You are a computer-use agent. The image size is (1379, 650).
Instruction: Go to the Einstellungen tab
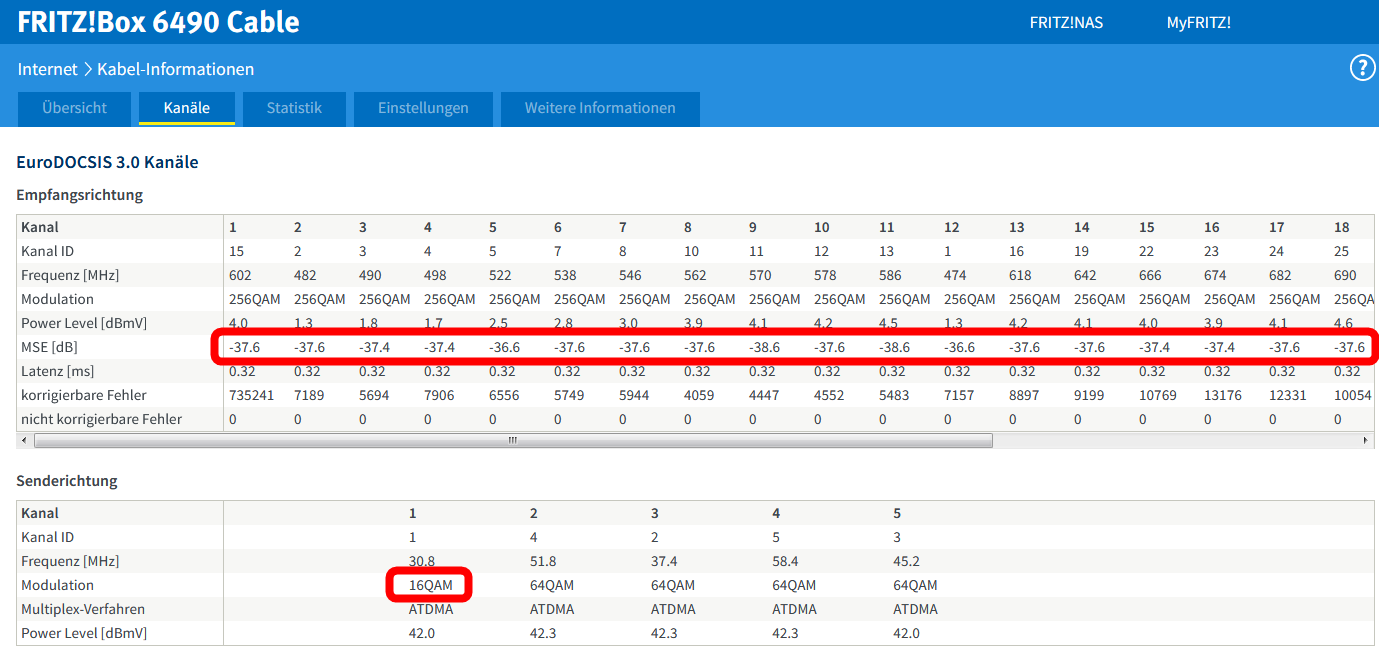click(423, 108)
